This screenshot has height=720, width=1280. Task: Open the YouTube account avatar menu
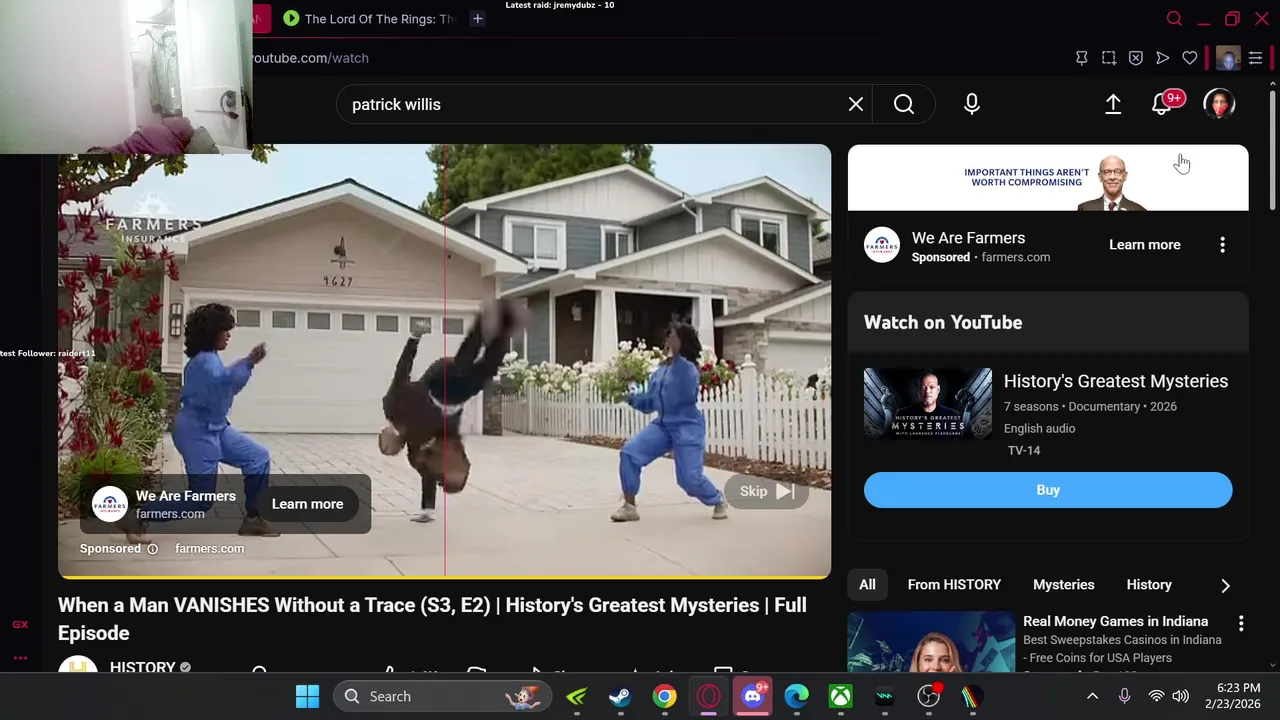[x=1219, y=104]
